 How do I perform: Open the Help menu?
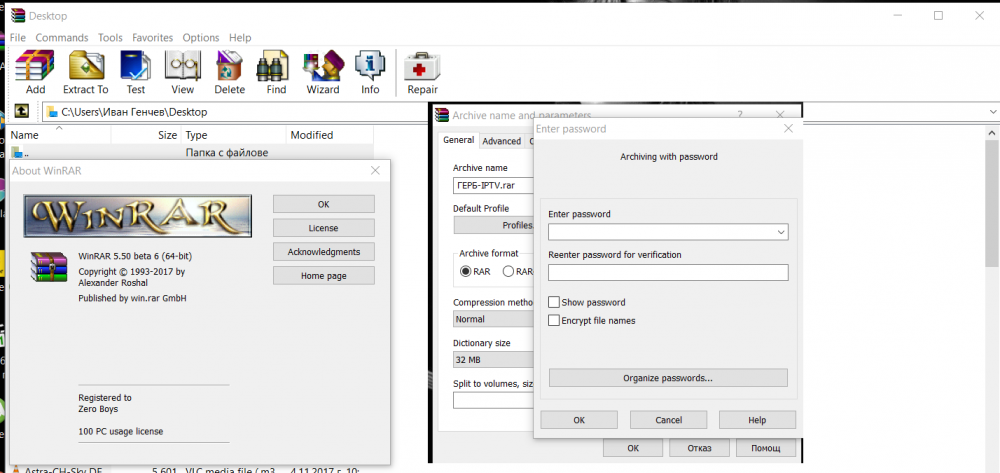point(240,38)
